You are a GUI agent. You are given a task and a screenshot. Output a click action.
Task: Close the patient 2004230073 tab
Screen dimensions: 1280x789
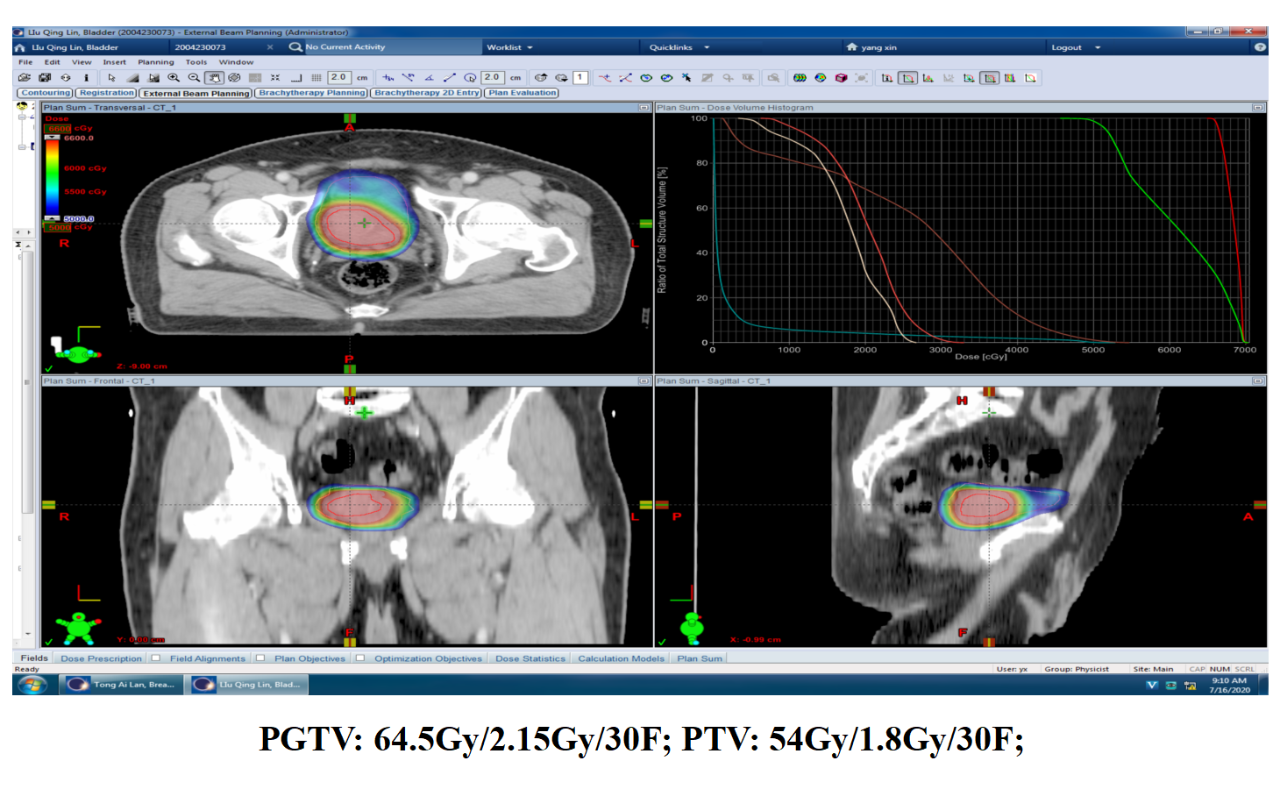point(269,47)
